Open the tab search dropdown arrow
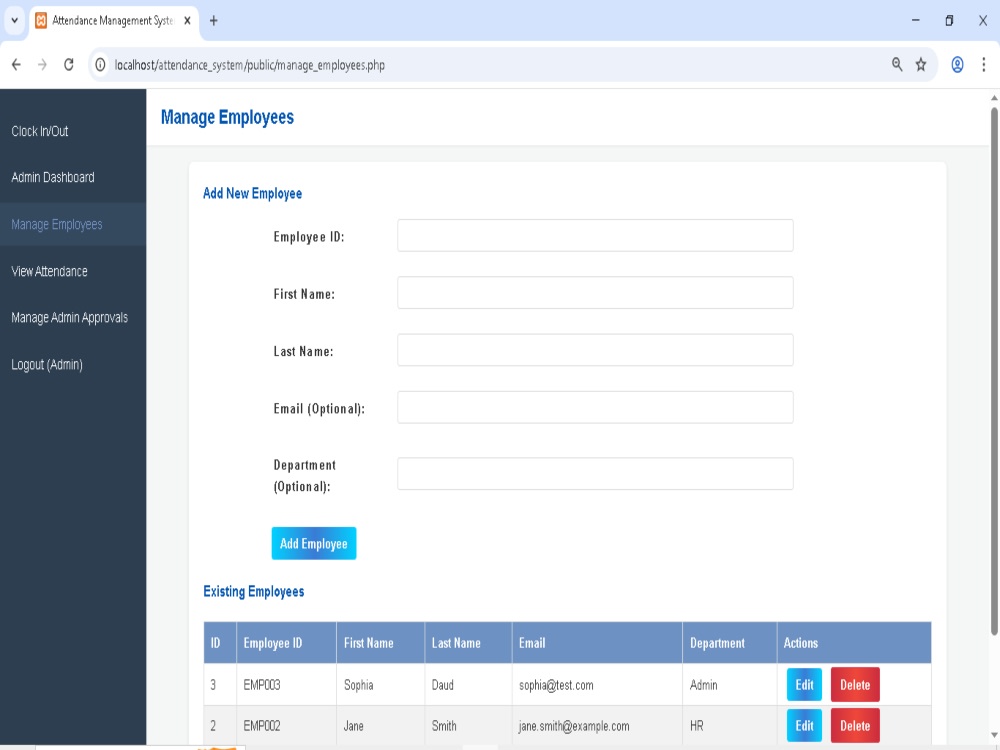Image resolution: width=1000 pixels, height=750 pixels. (14, 20)
